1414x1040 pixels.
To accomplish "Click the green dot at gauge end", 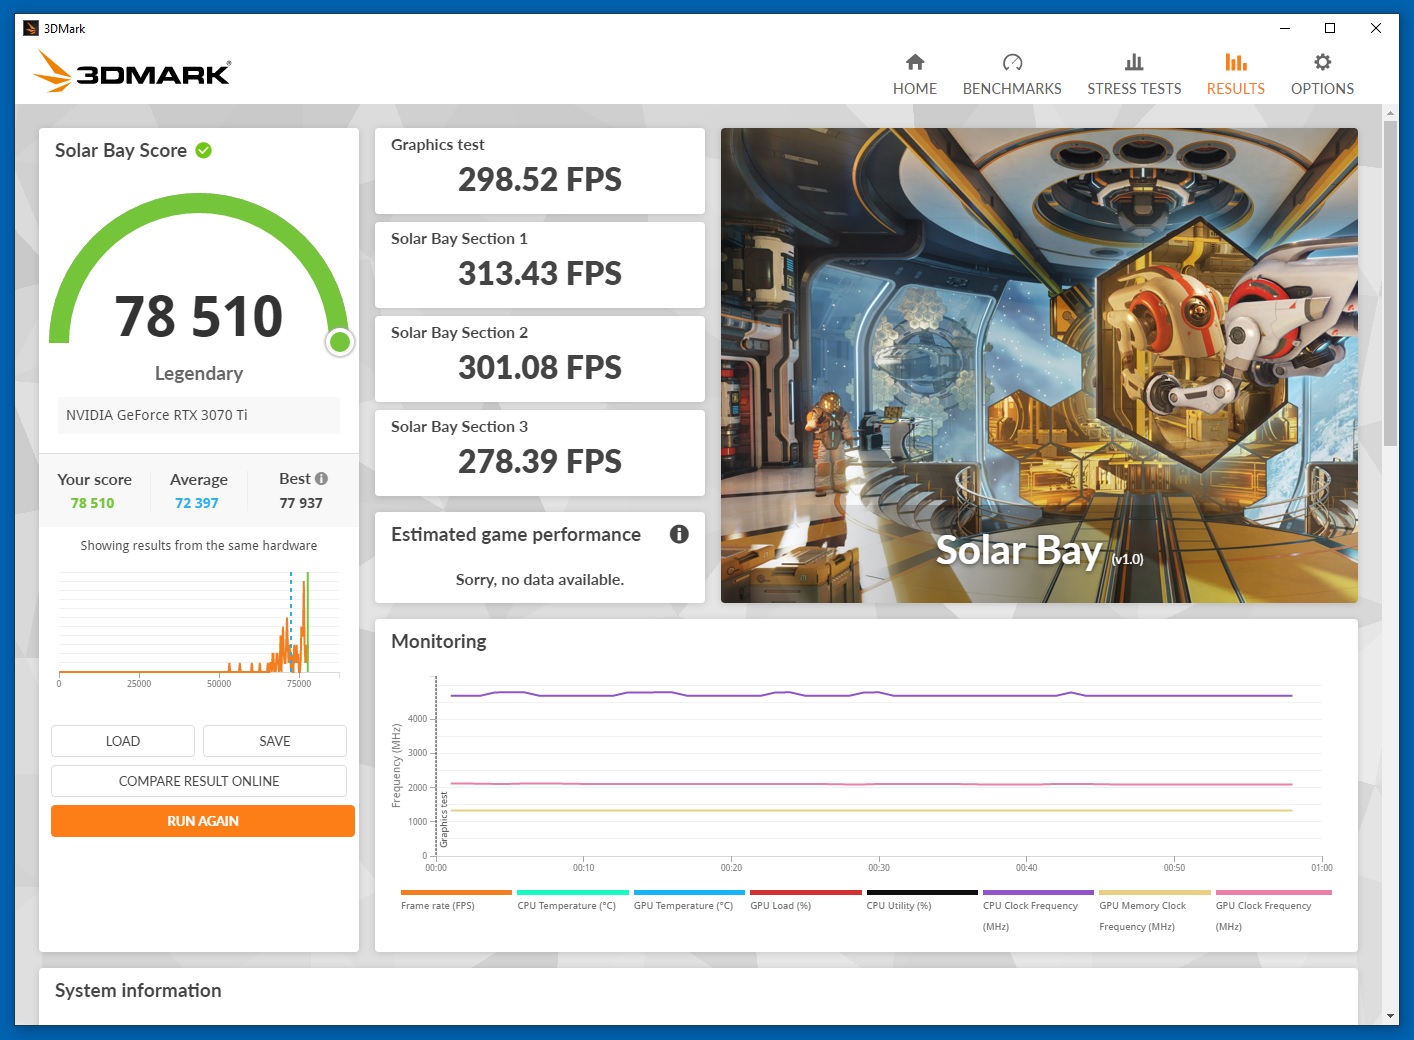I will tap(340, 342).
